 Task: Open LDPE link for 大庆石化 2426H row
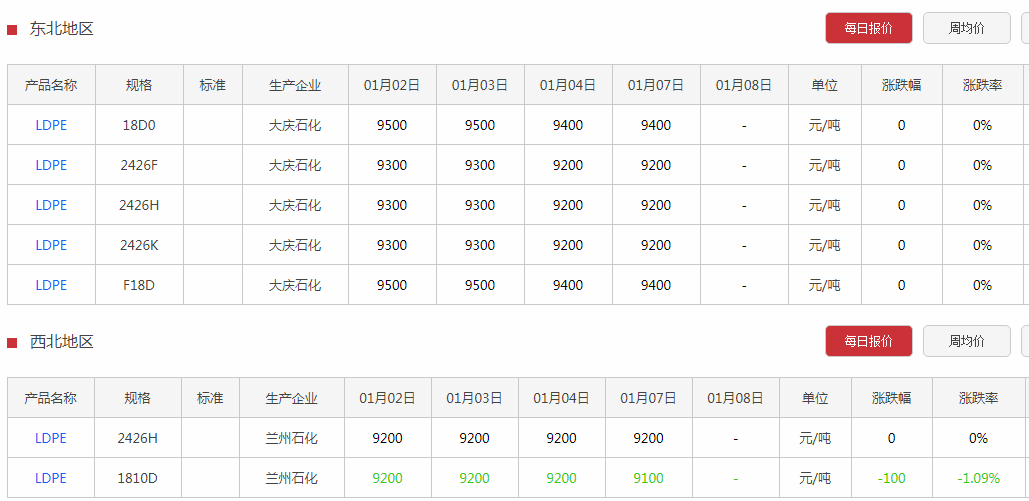point(51,205)
